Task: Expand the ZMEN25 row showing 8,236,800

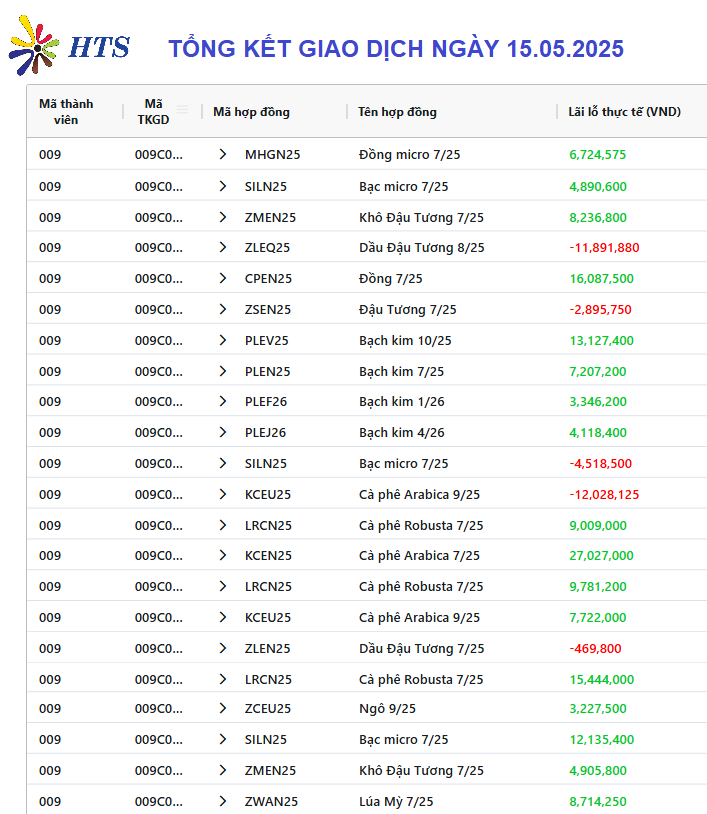Action: pyautogui.click(x=223, y=218)
